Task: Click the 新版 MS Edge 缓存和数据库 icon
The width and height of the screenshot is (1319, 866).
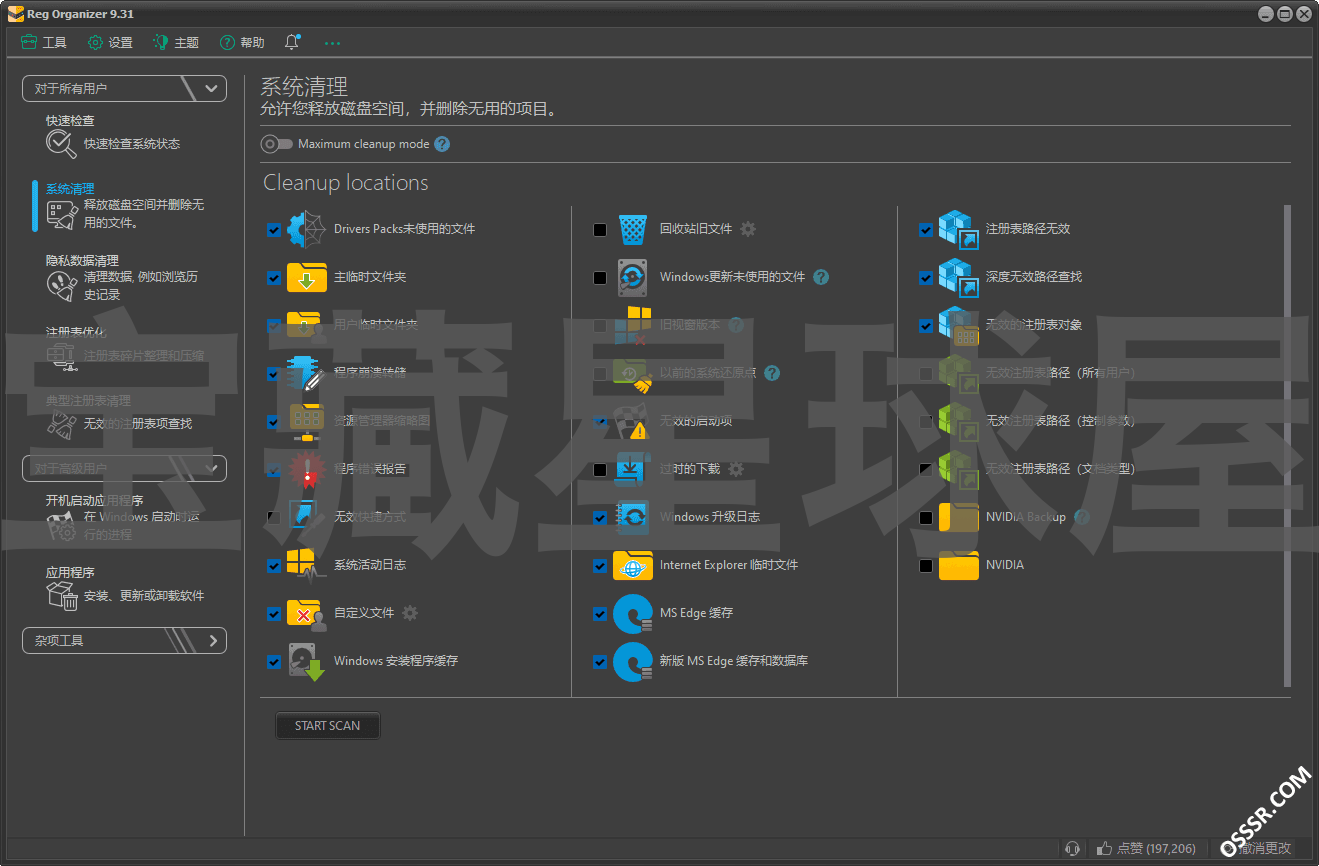Action: click(x=633, y=661)
